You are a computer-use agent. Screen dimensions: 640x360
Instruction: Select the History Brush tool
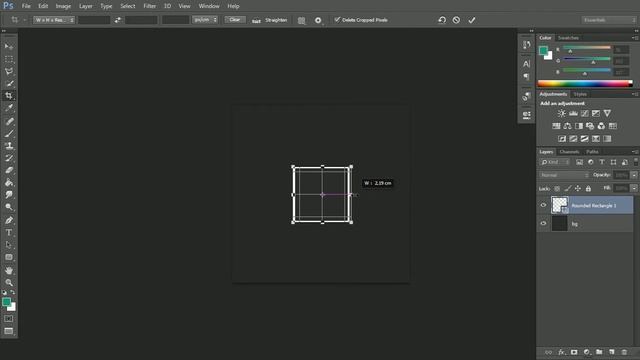pos(9,158)
